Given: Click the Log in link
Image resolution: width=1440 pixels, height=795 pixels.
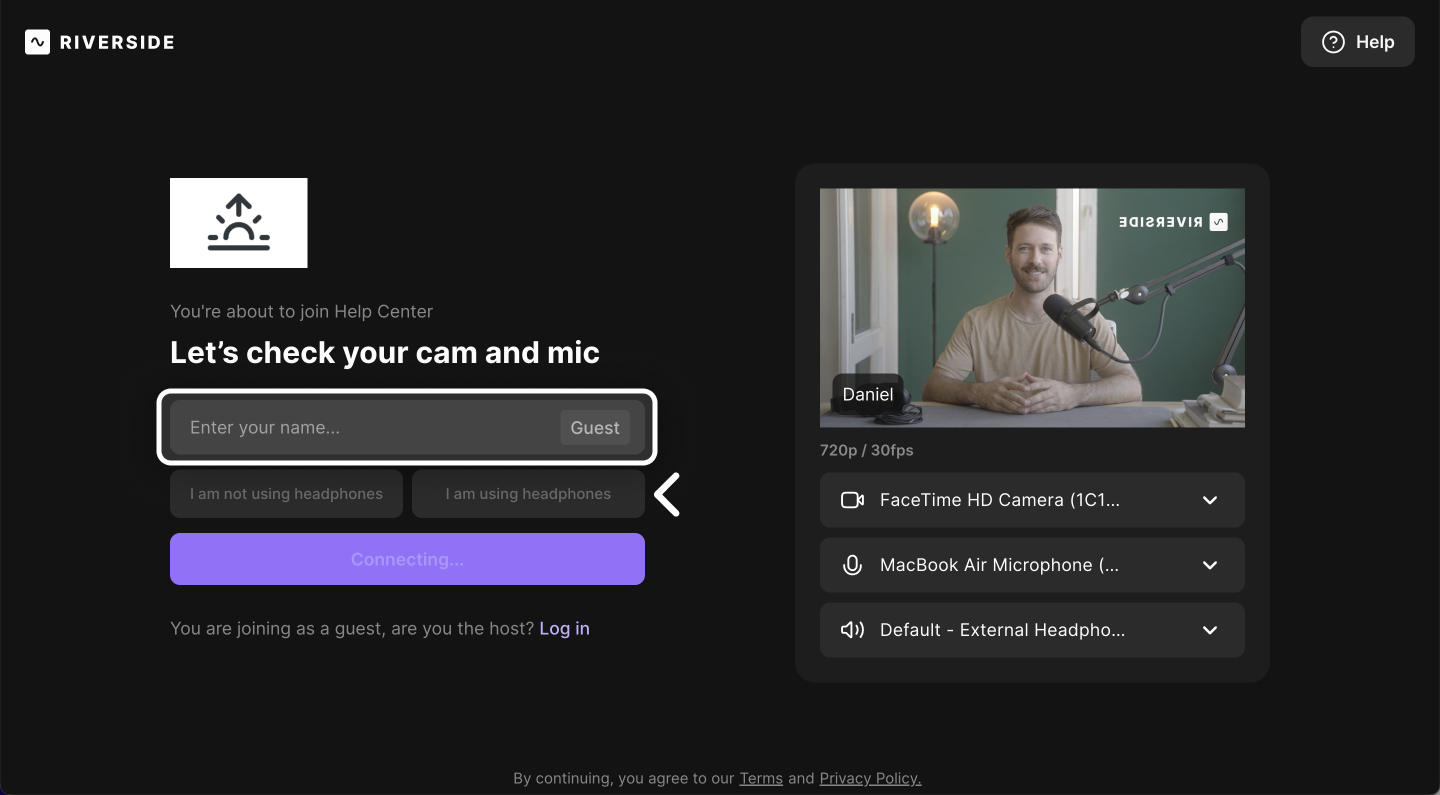Looking at the screenshot, I should [x=564, y=628].
